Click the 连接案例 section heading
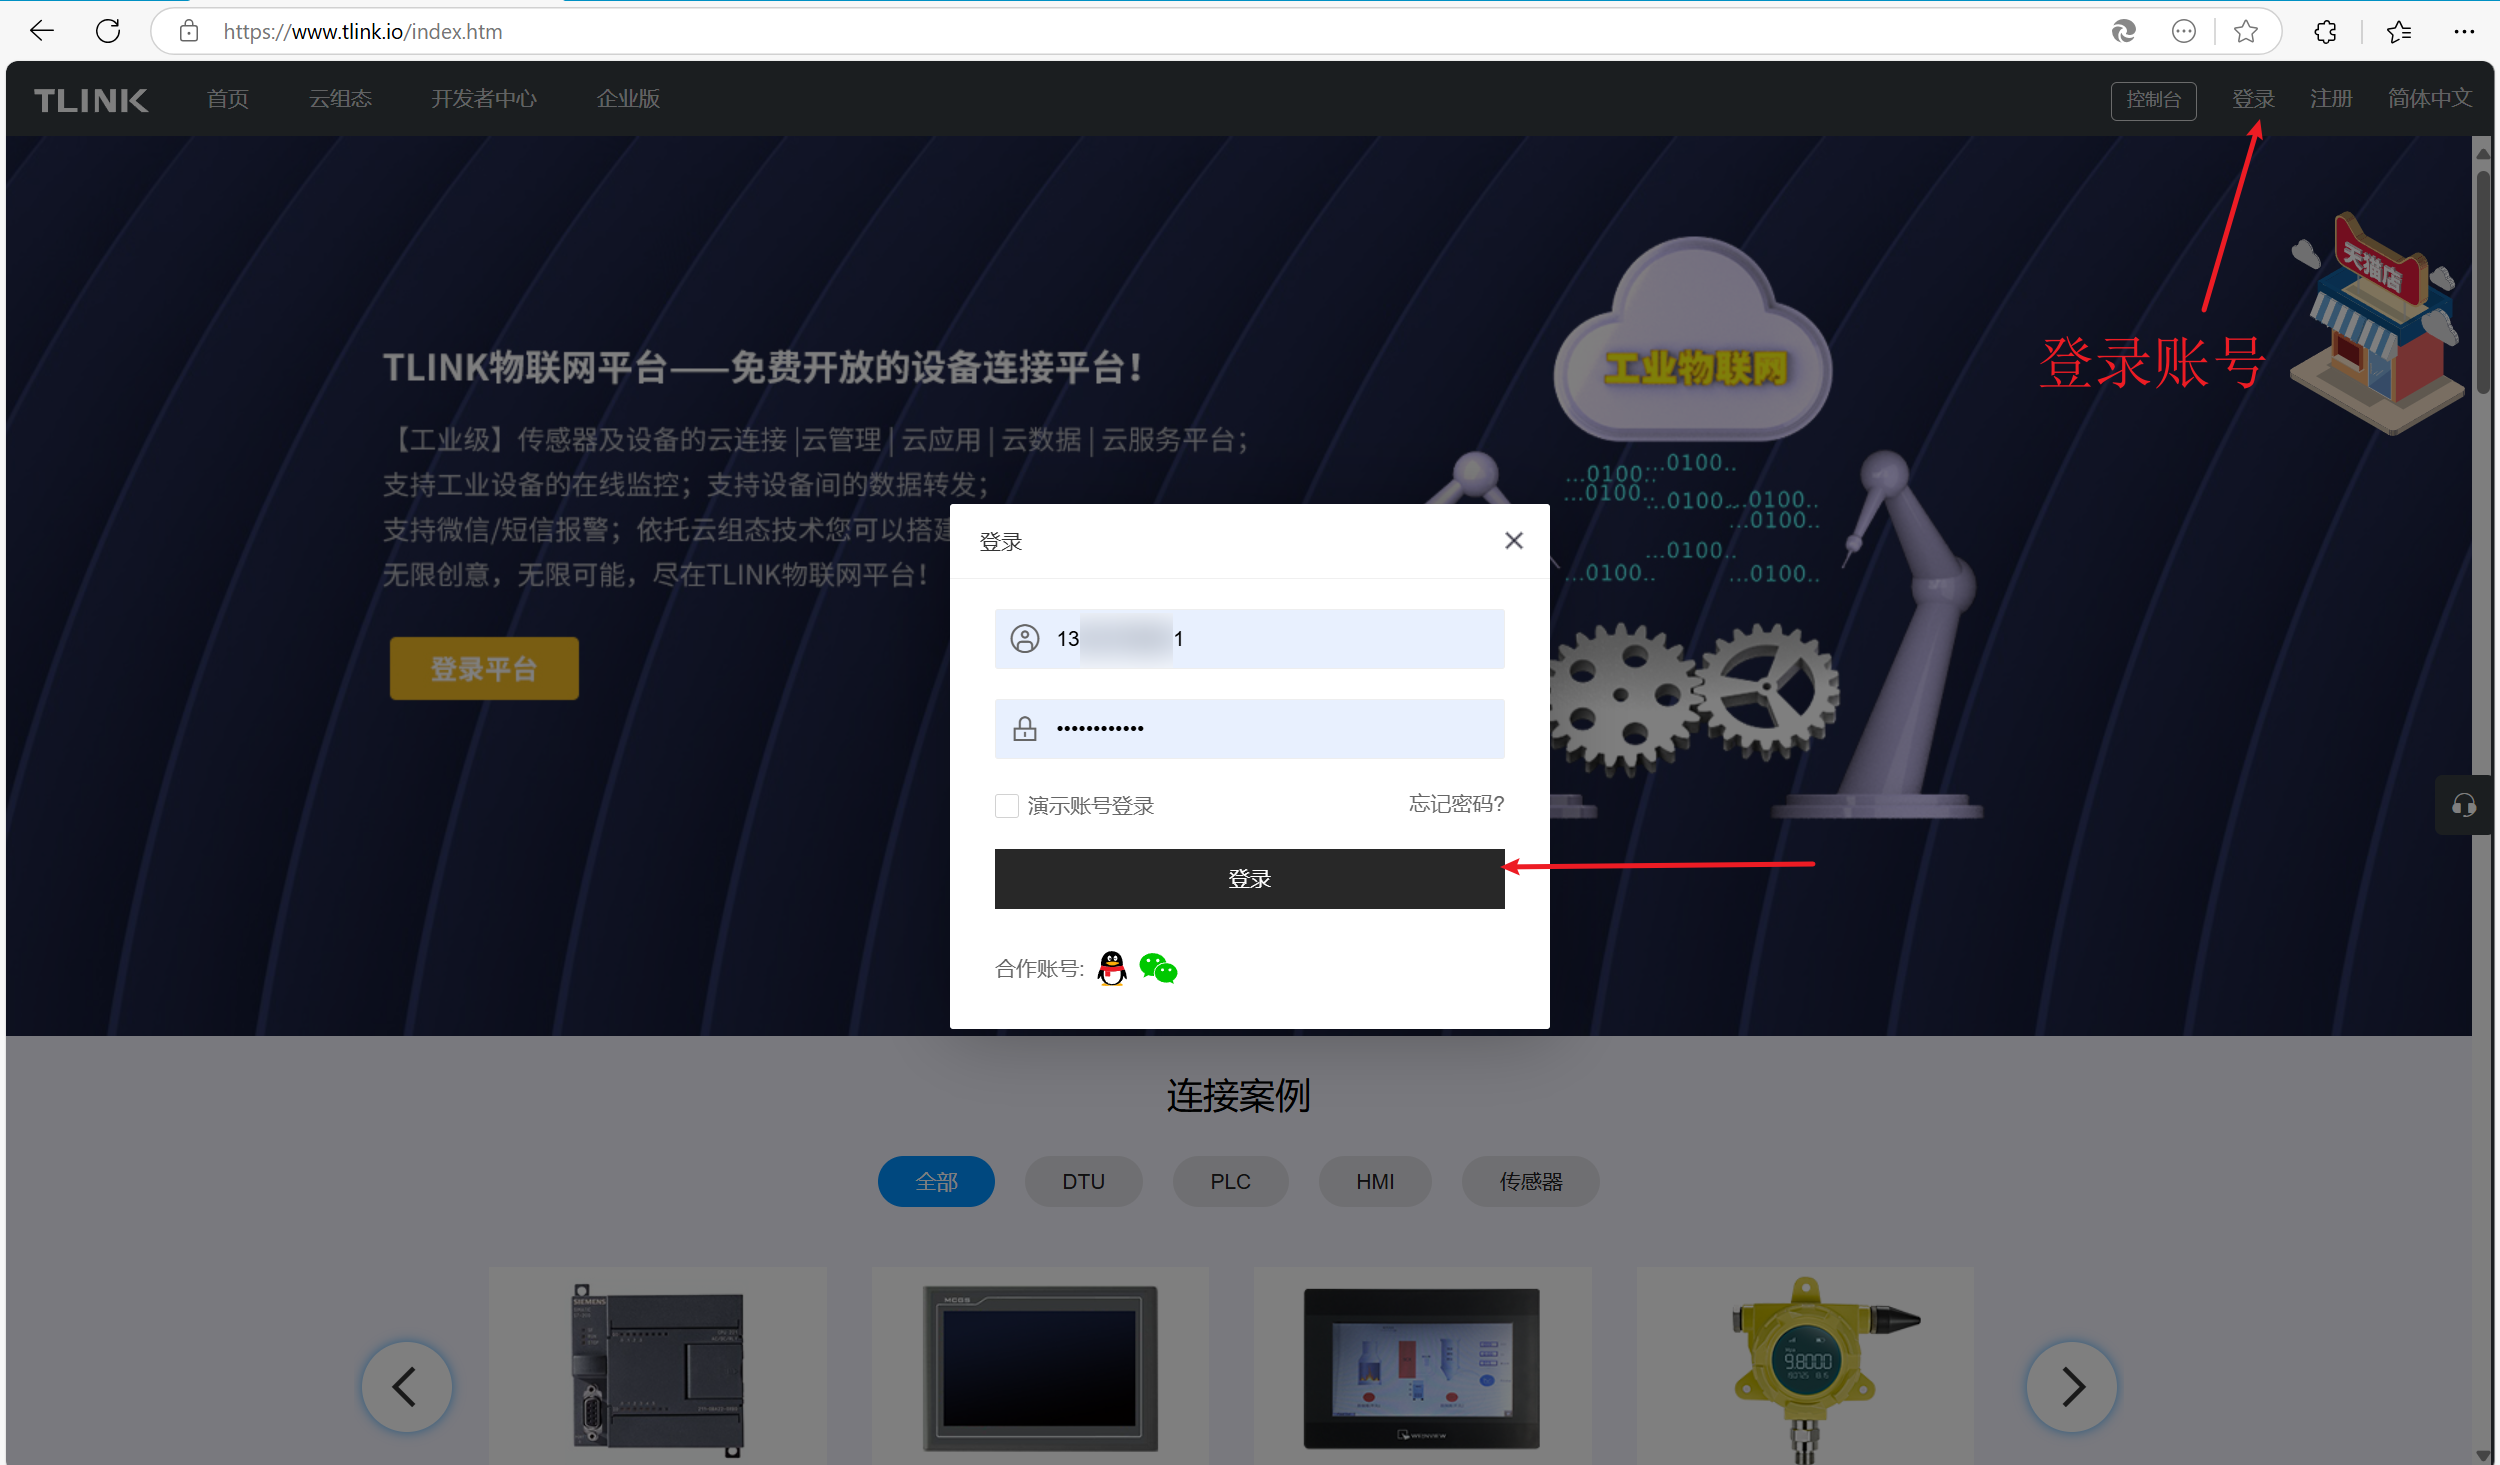Image resolution: width=2500 pixels, height=1465 pixels. tap(1238, 1096)
